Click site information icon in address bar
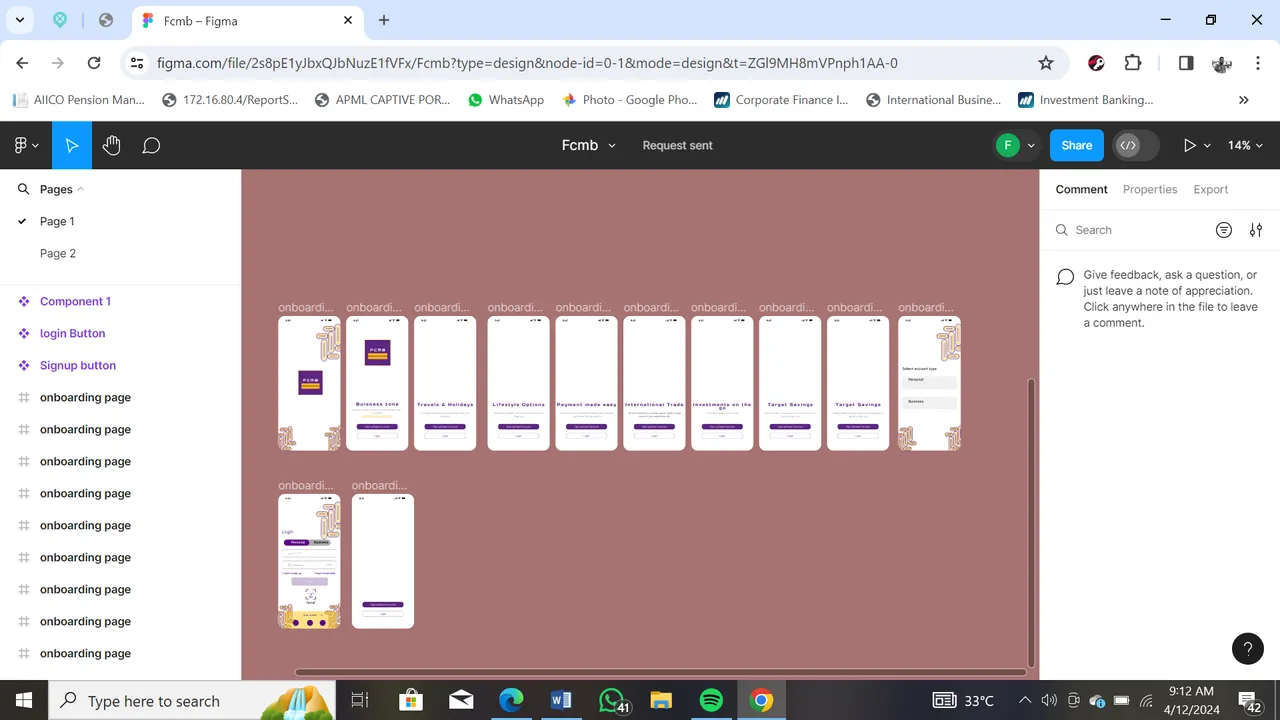The height and width of the screenshot is (720, 1280). [x=137, y=63]
